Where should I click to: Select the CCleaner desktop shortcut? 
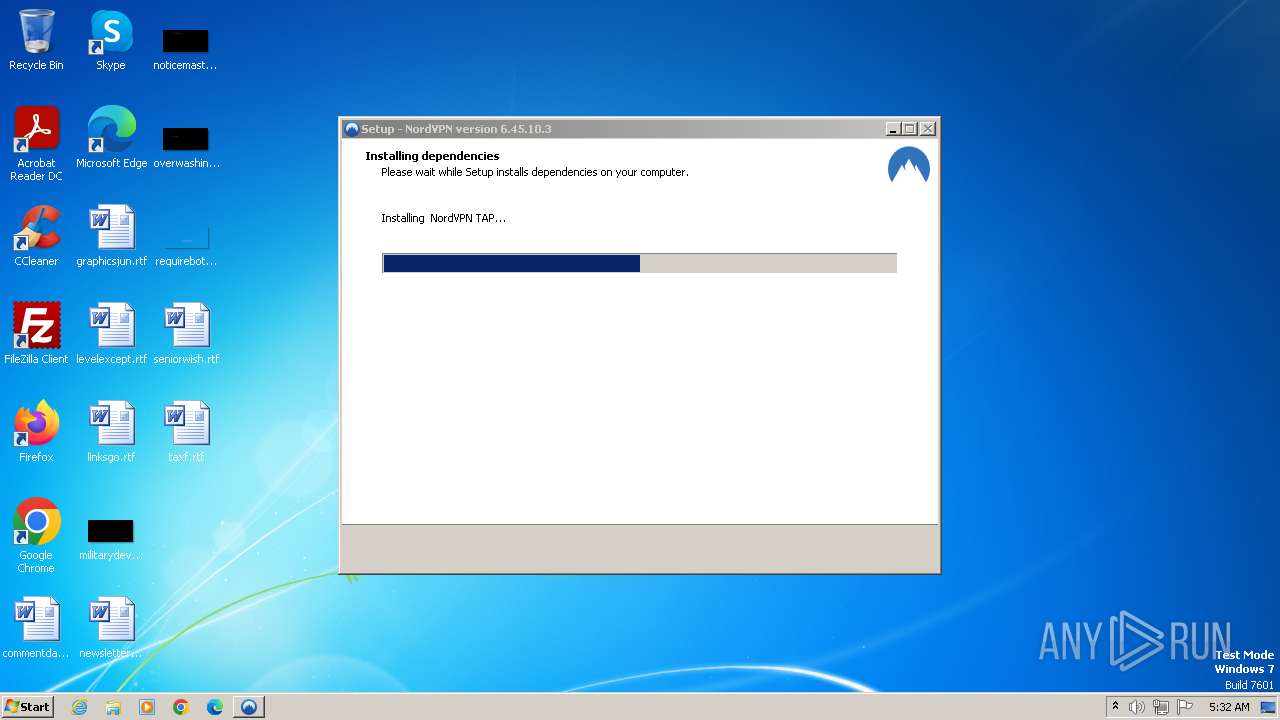pyautogui.click(x=36, y=236)
